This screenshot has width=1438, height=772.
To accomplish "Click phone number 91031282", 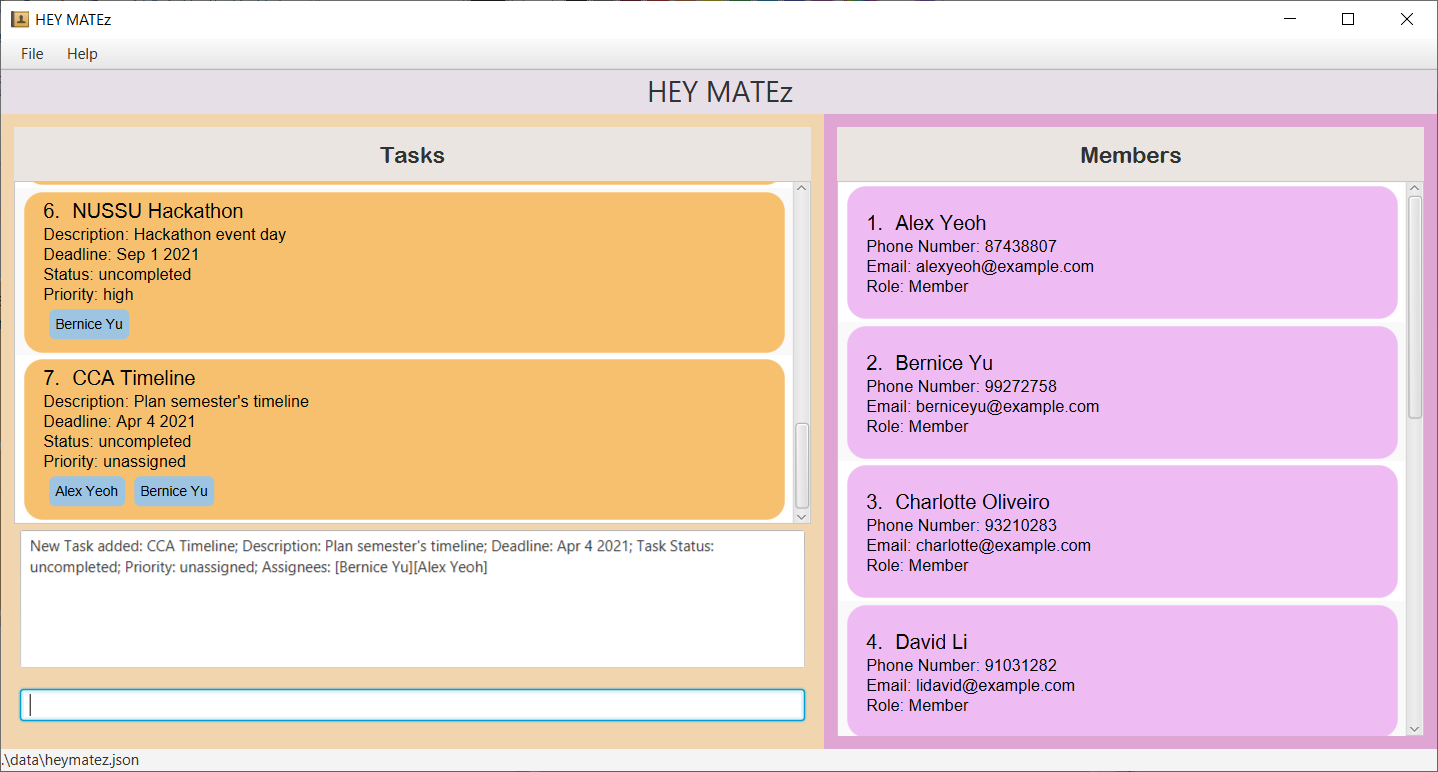I will [1020, 666].
